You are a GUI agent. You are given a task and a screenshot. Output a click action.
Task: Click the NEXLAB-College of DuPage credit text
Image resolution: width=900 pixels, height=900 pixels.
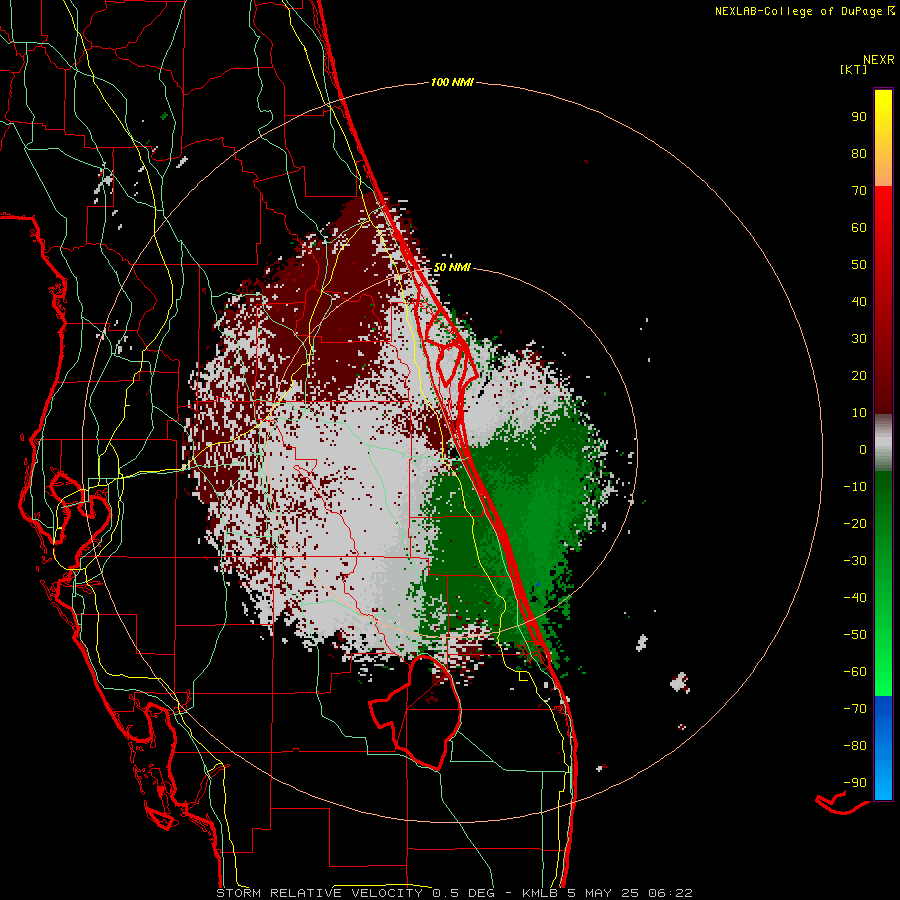point(798,11)
